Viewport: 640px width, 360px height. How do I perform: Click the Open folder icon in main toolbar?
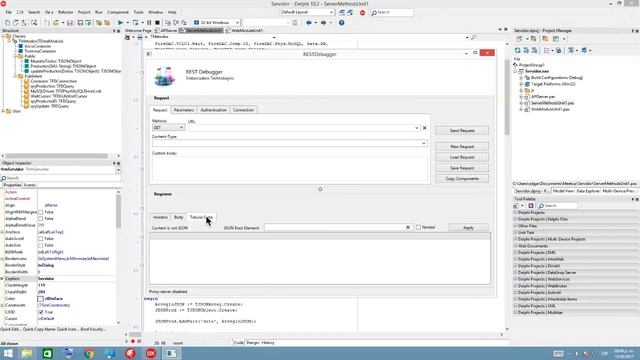click(56, 23)
